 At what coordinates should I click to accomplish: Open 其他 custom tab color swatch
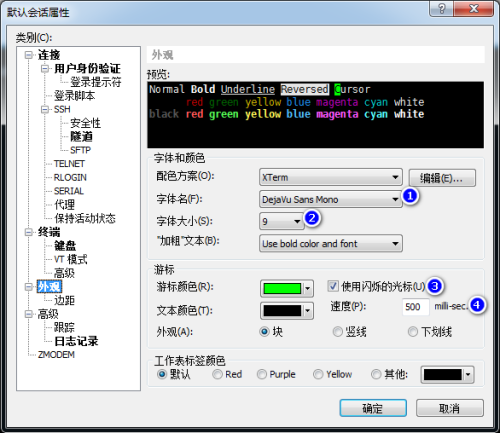point(447,375)
